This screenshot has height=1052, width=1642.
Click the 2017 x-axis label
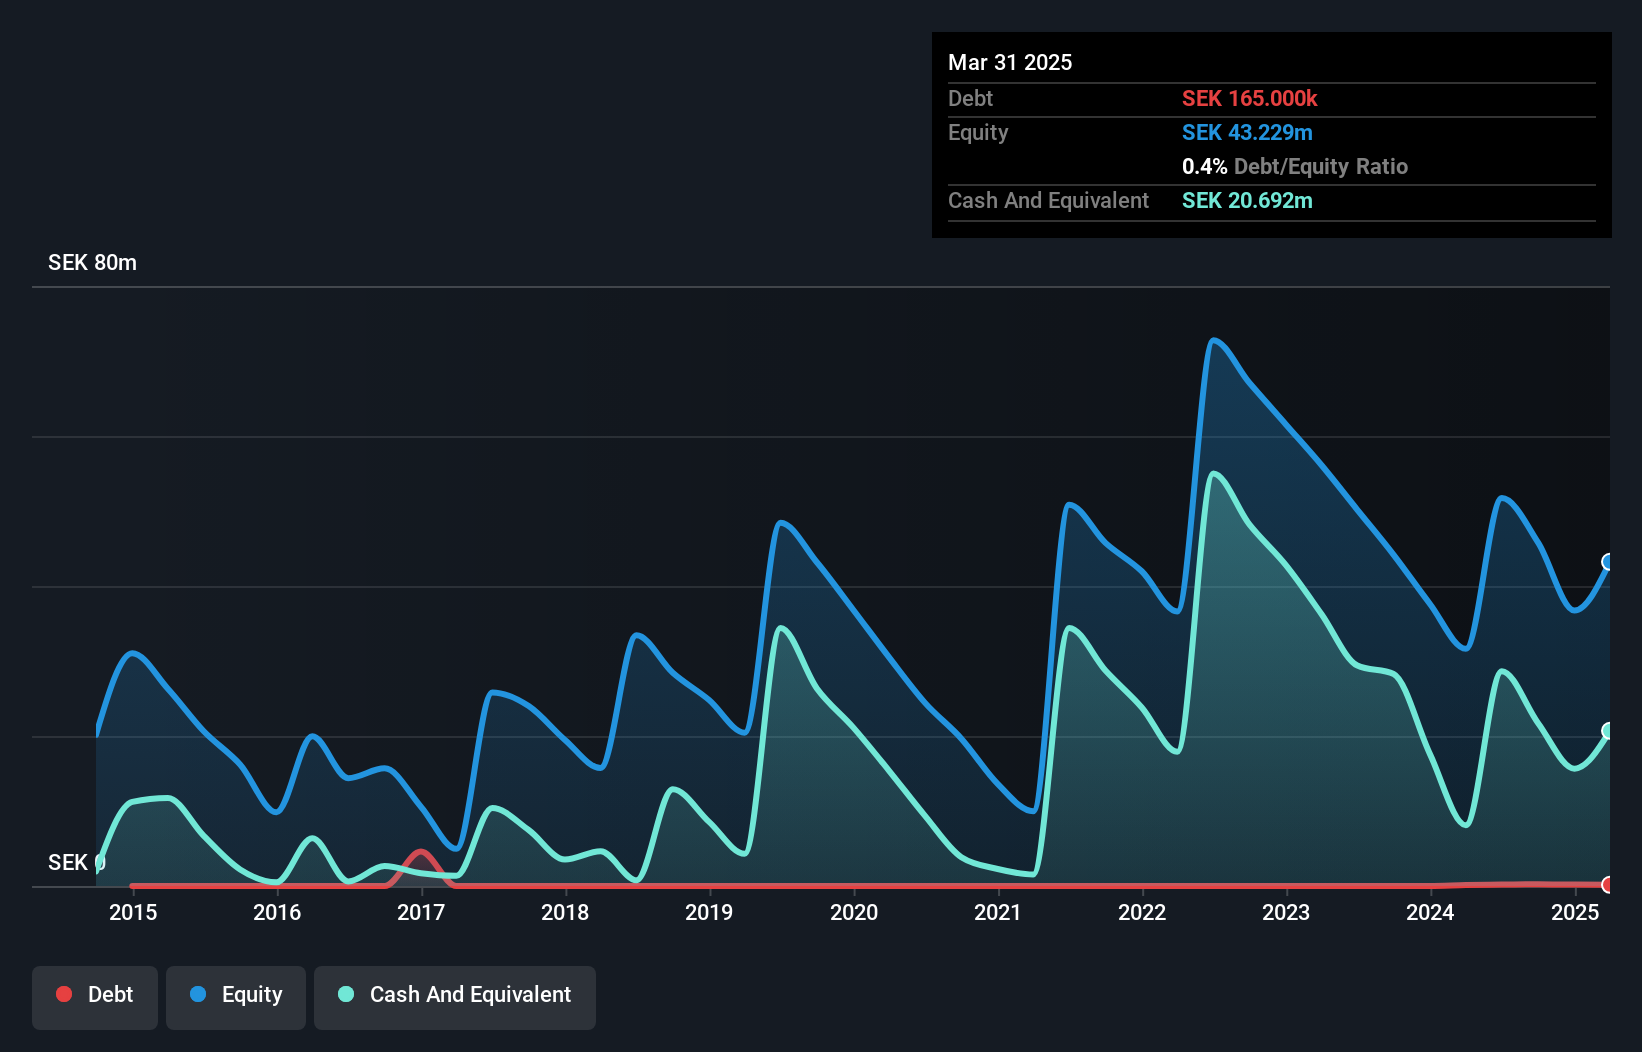point(421,912)
